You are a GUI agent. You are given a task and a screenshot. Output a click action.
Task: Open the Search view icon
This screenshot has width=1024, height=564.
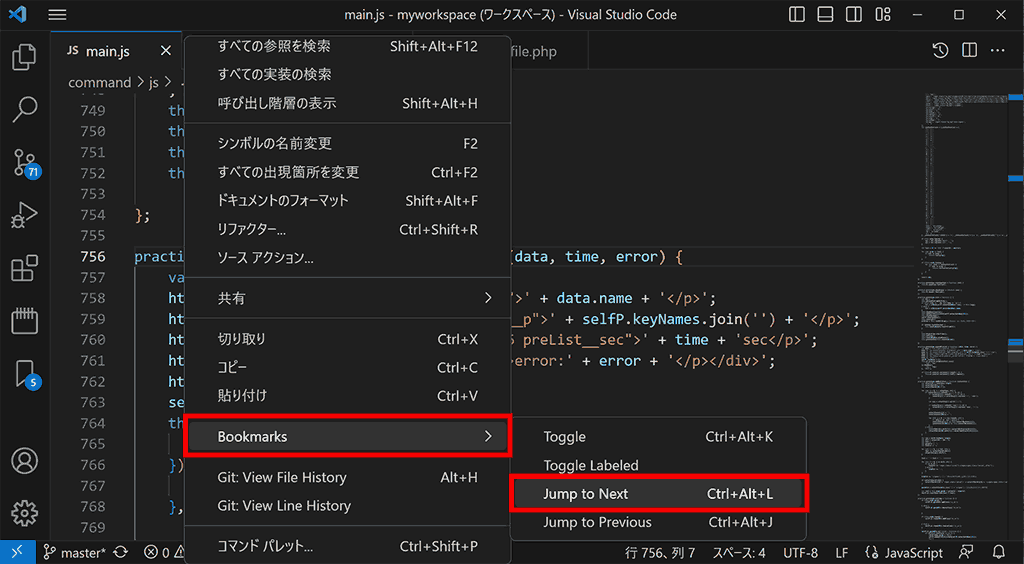[24, 110]
